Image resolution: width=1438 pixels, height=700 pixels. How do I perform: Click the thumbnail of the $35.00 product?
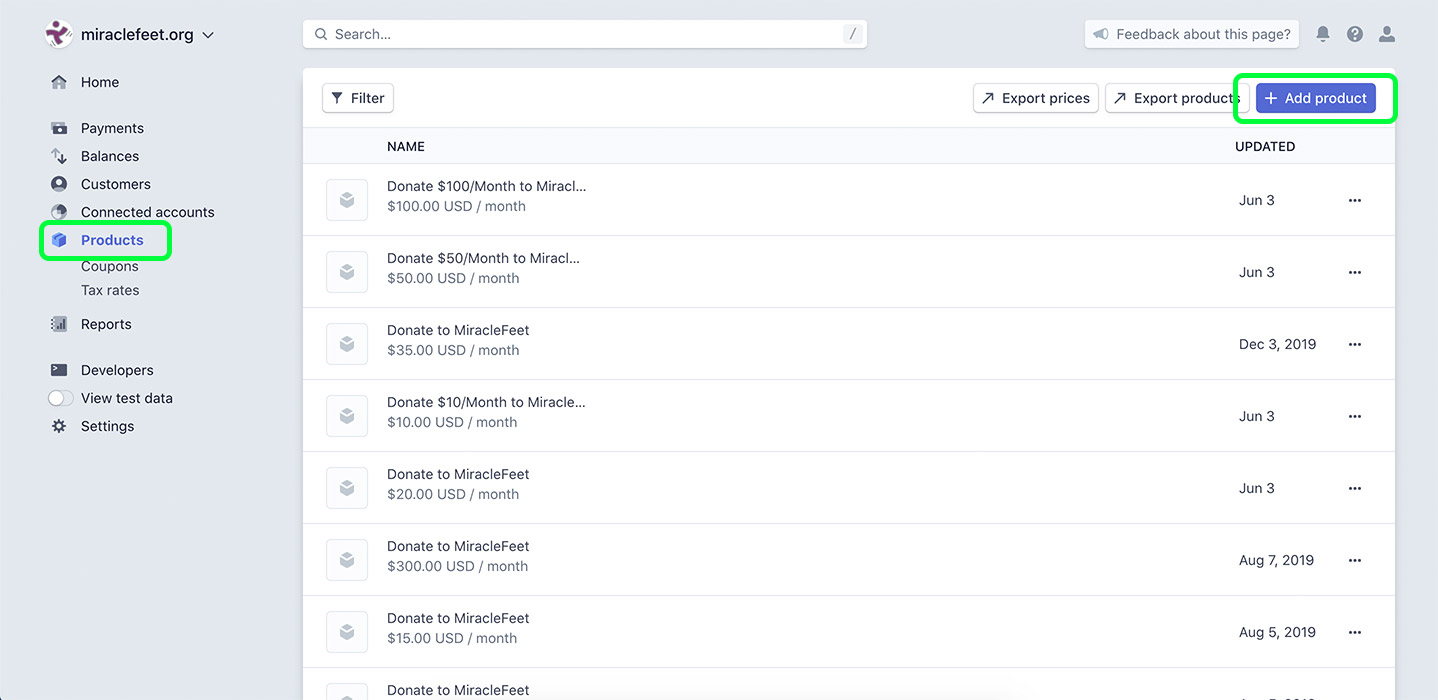(347, 344)
